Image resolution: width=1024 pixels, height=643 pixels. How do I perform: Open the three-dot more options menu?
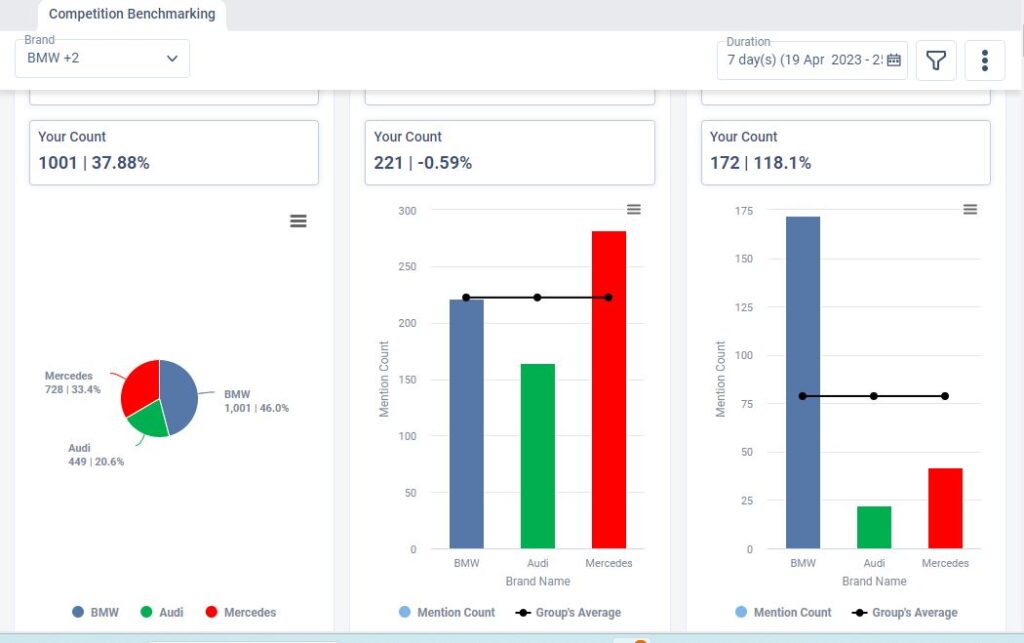click(x=985, y=60)
